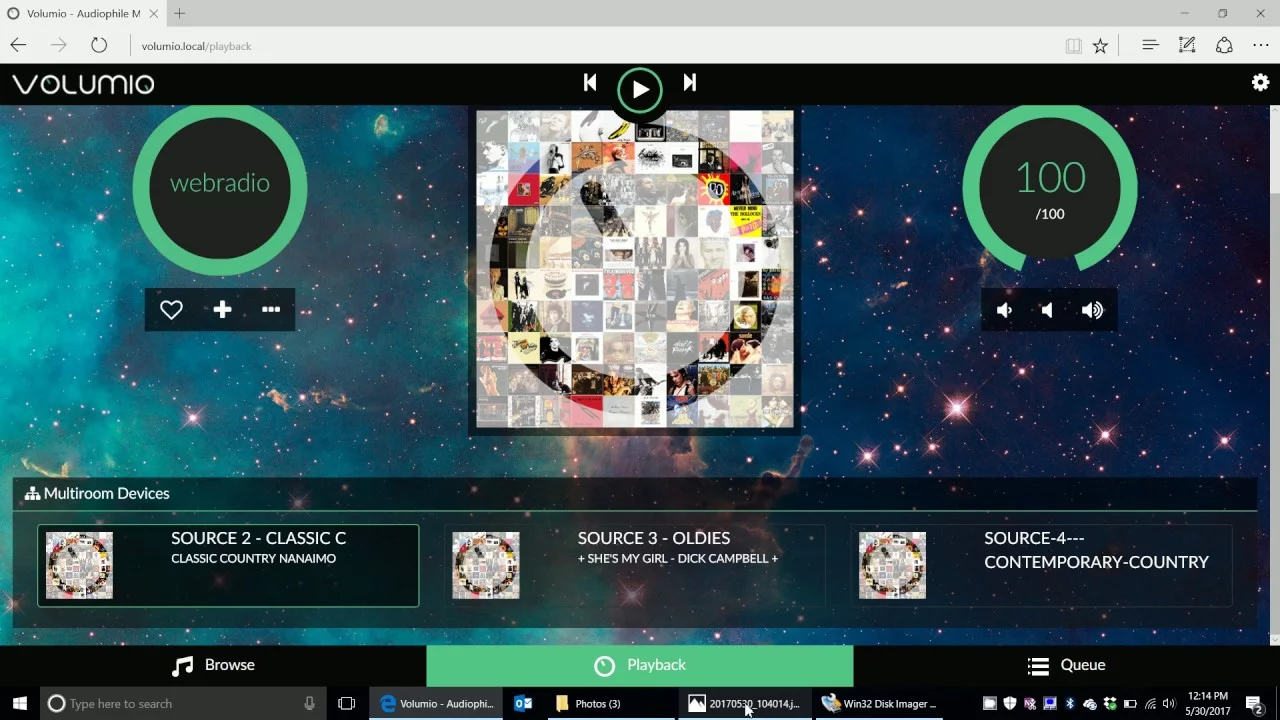Select the Volumio - Audiophile browser tab

pos(83,14)
